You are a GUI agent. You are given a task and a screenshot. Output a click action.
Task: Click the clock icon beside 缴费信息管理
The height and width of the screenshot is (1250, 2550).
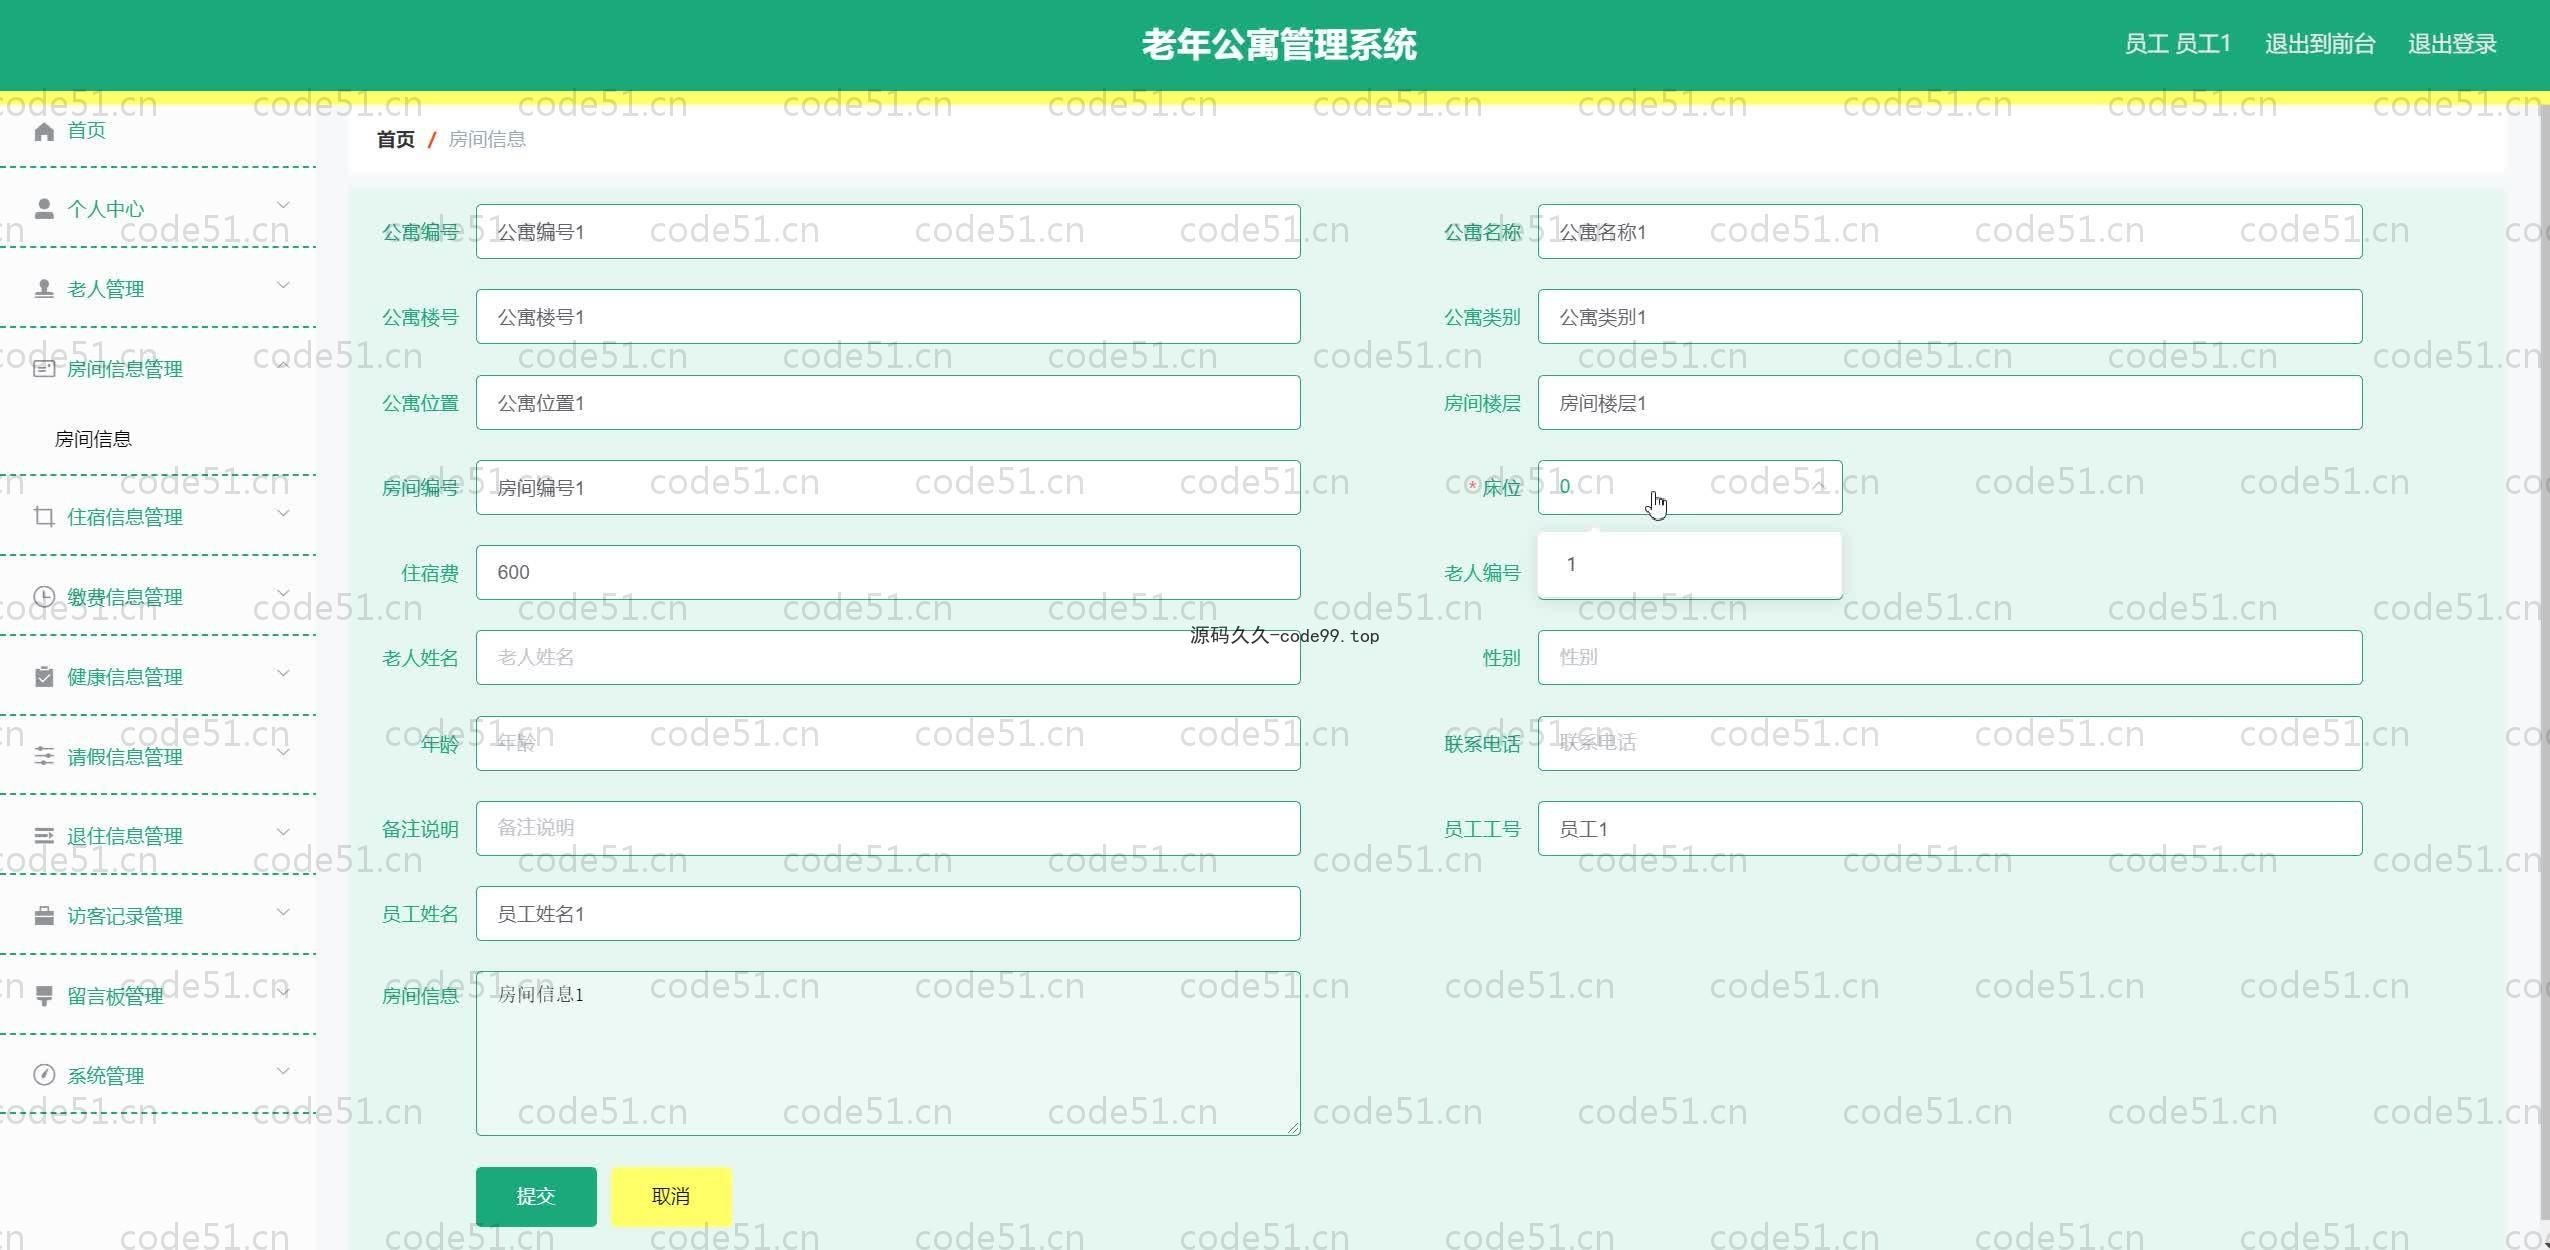(x=44, y=597)
